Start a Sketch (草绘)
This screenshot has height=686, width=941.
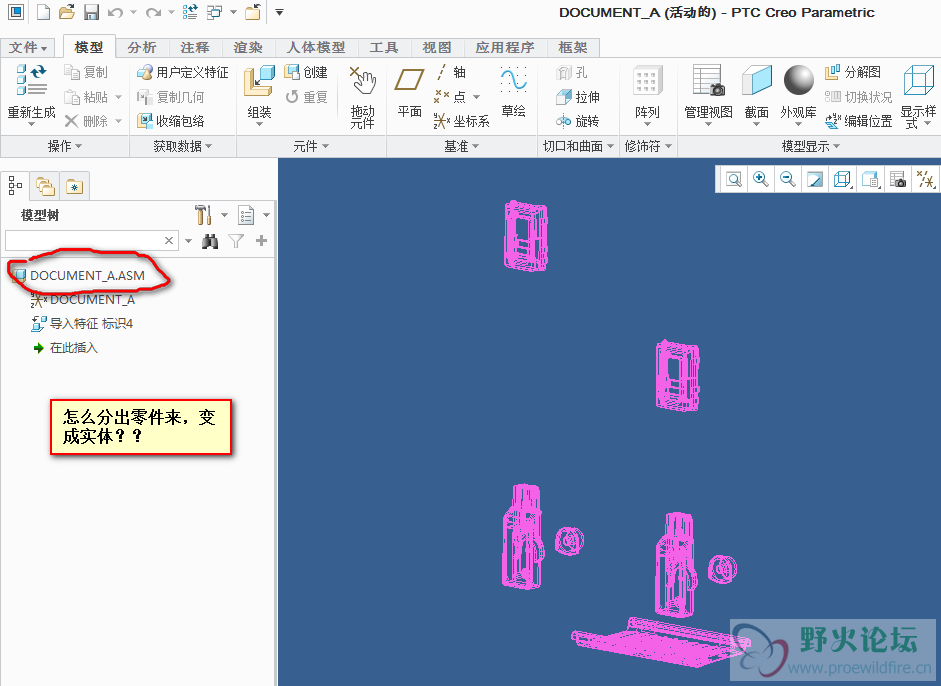tap(513, 93)
